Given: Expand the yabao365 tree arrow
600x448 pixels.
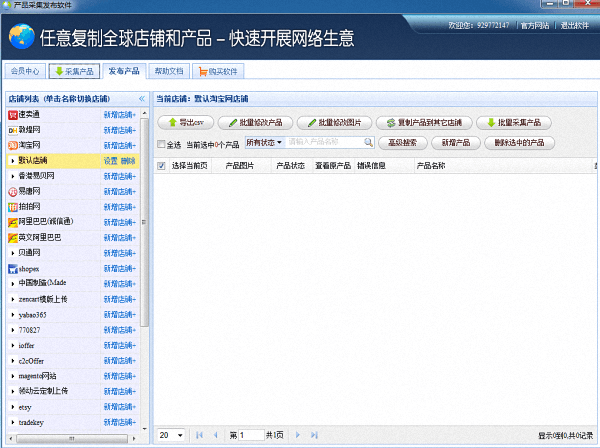Looking at the screenshot, I should click(13, 314).
